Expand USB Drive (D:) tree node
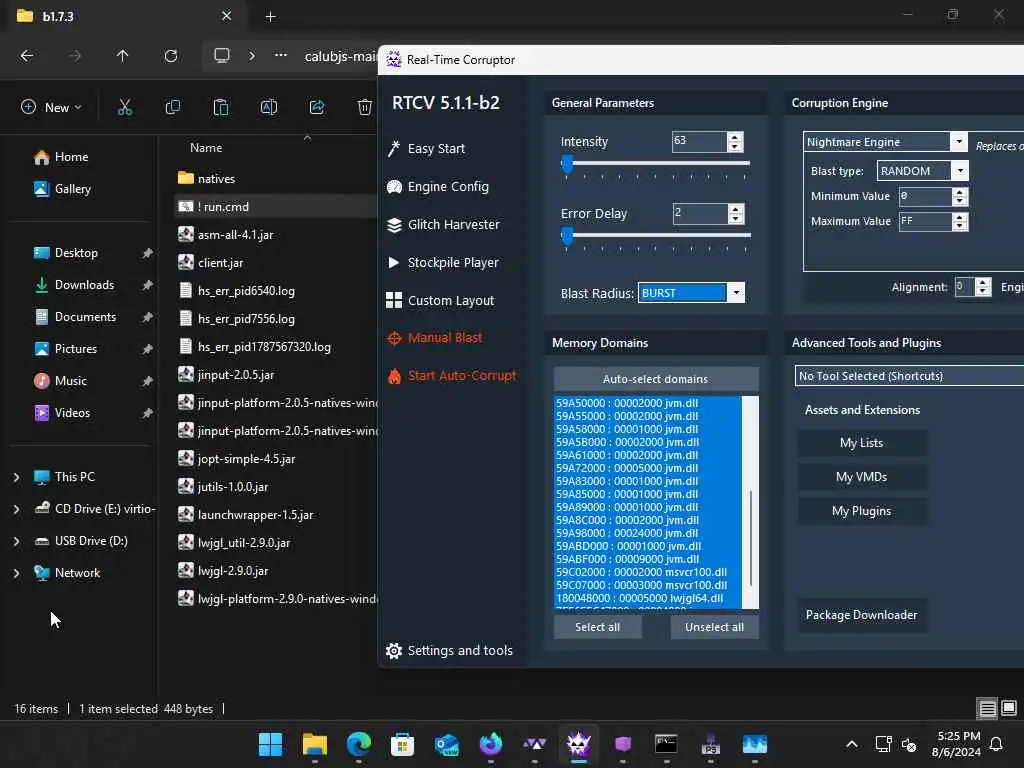Viewport: 1024px width, 768px height. 16,541
